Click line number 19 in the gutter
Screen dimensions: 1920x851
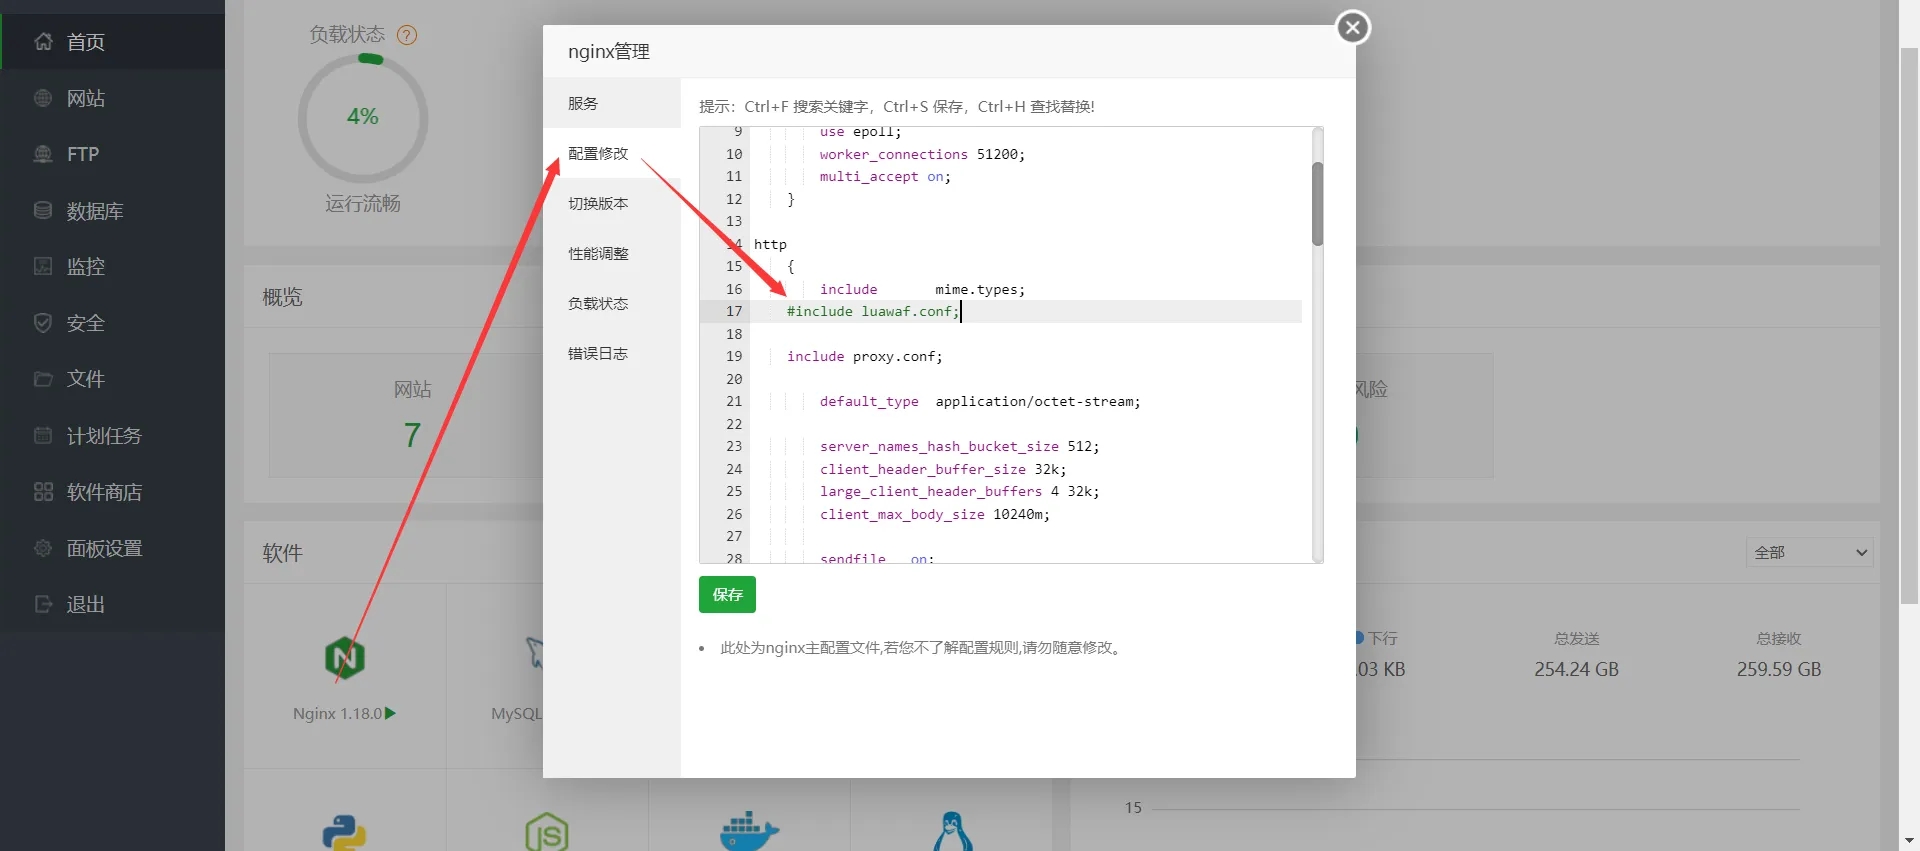pos(734,356)
